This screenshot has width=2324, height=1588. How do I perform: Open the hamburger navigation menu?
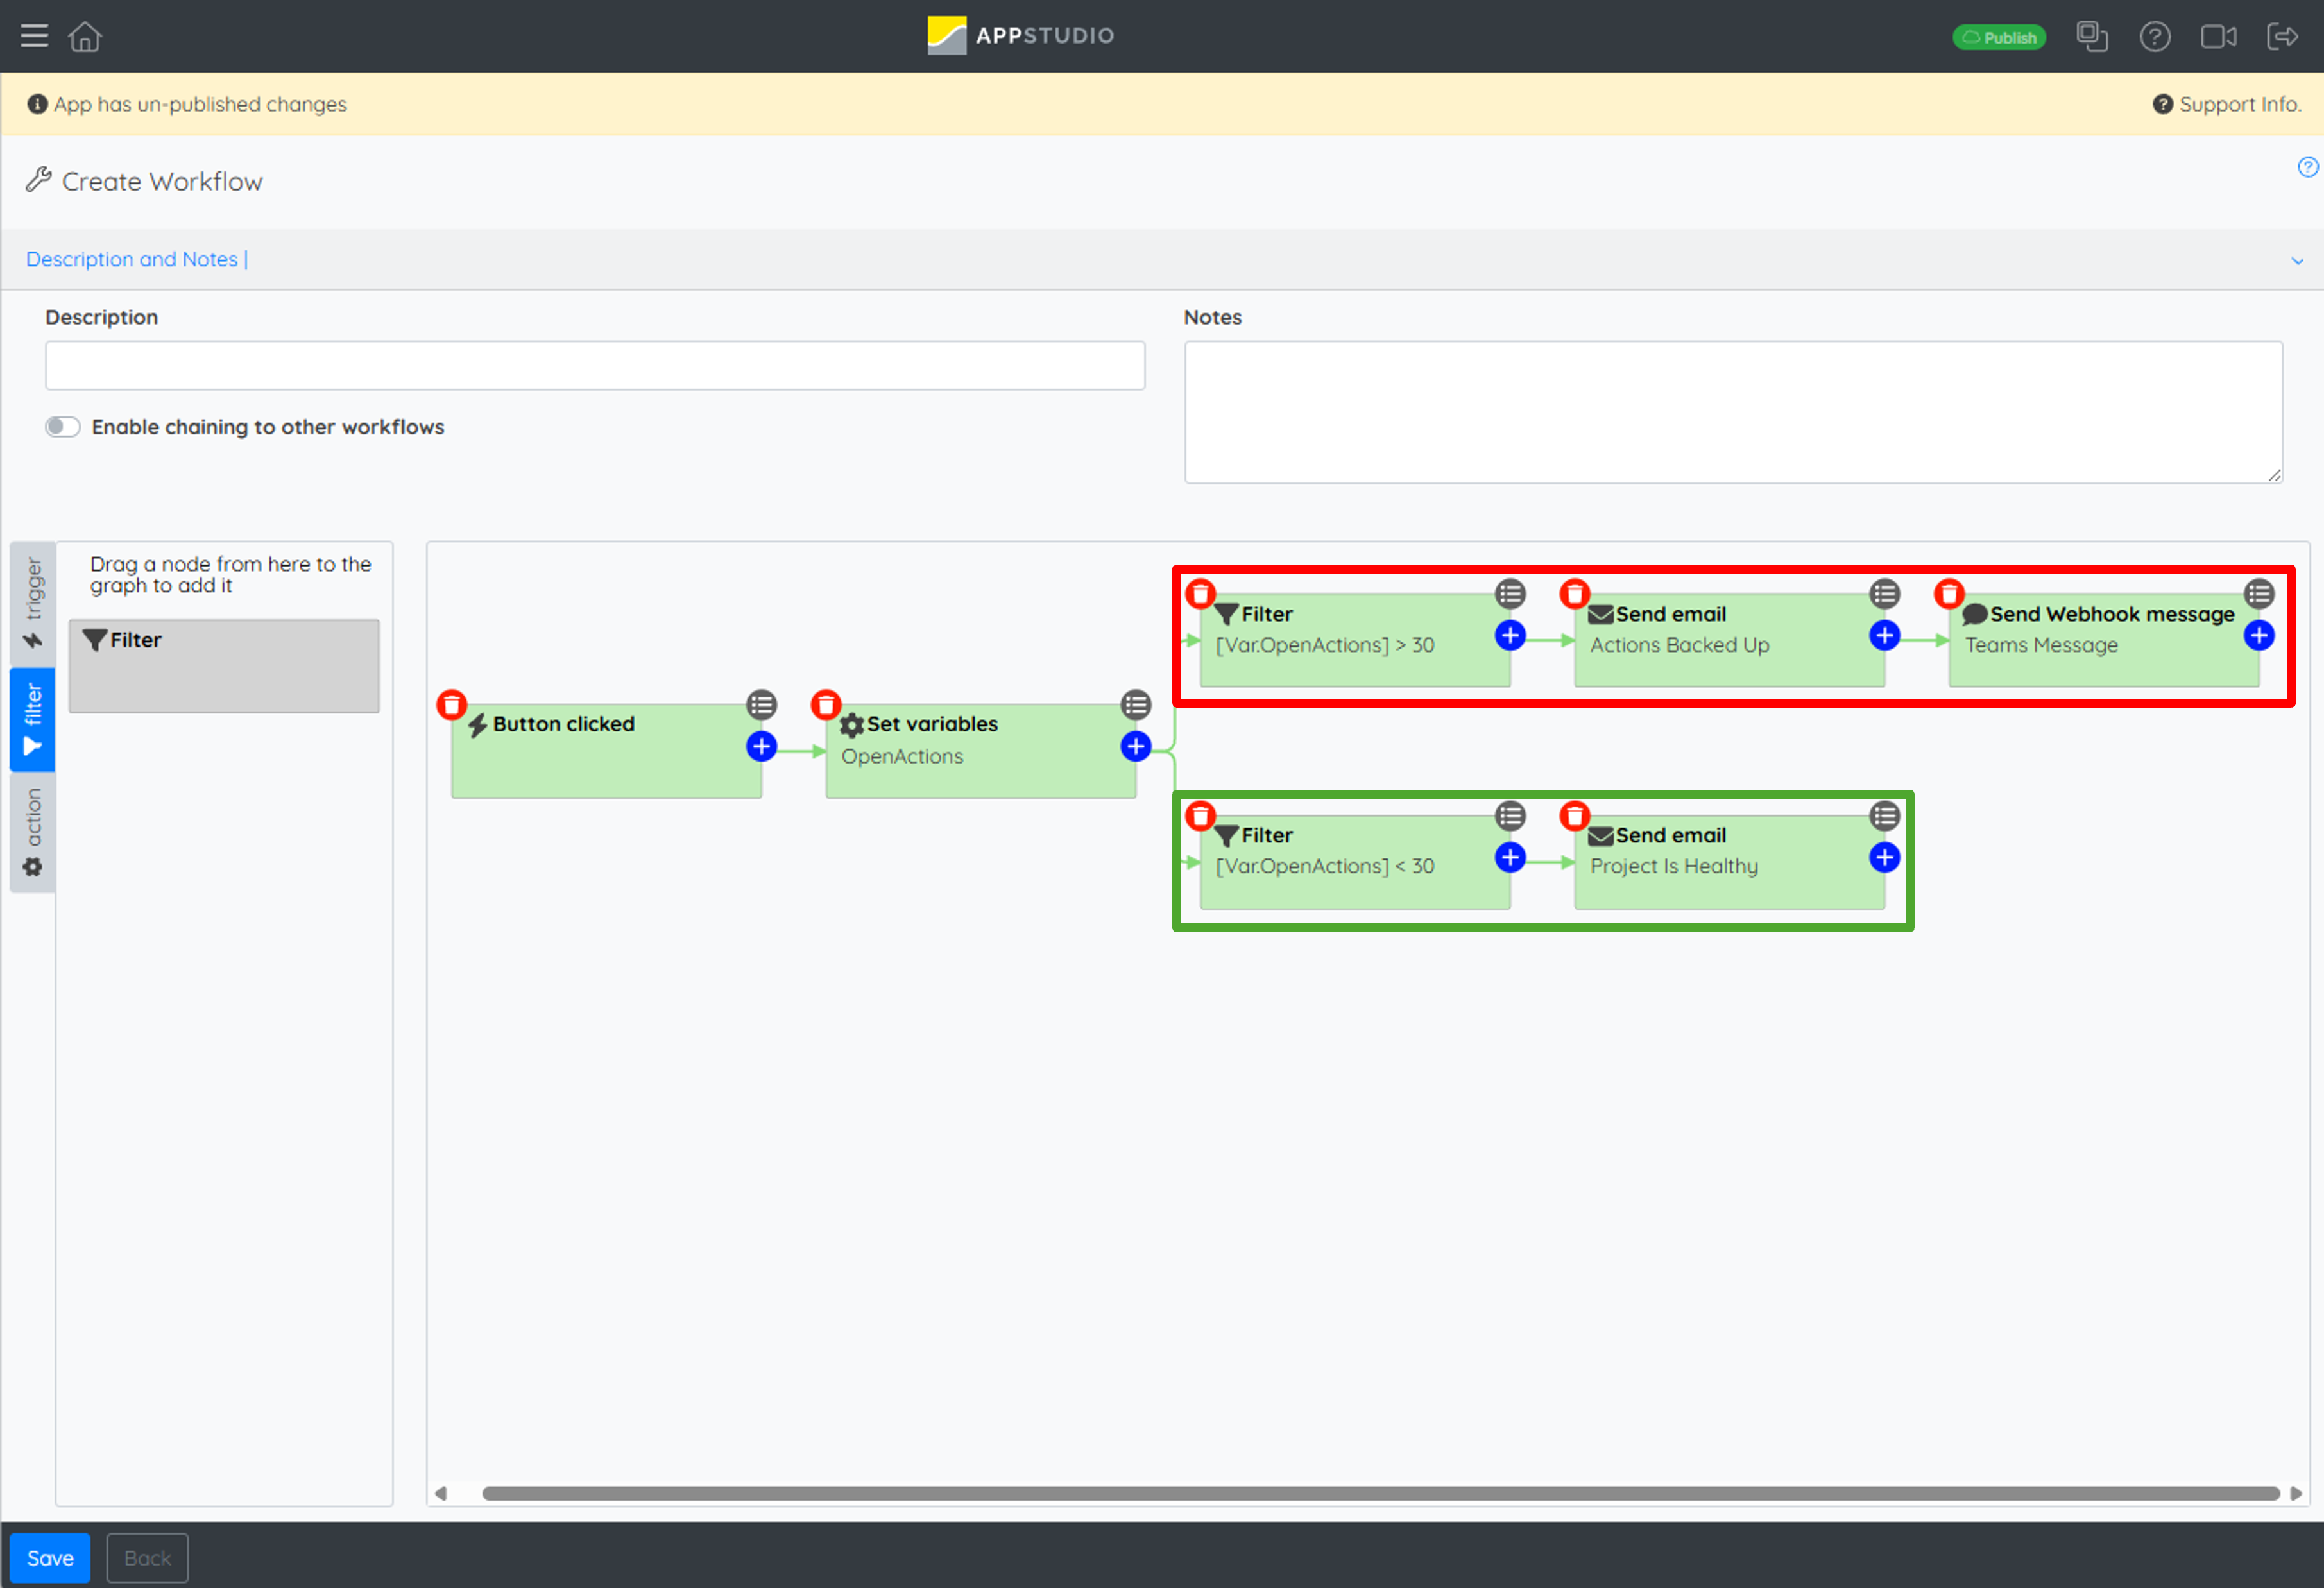pos(34,36)
